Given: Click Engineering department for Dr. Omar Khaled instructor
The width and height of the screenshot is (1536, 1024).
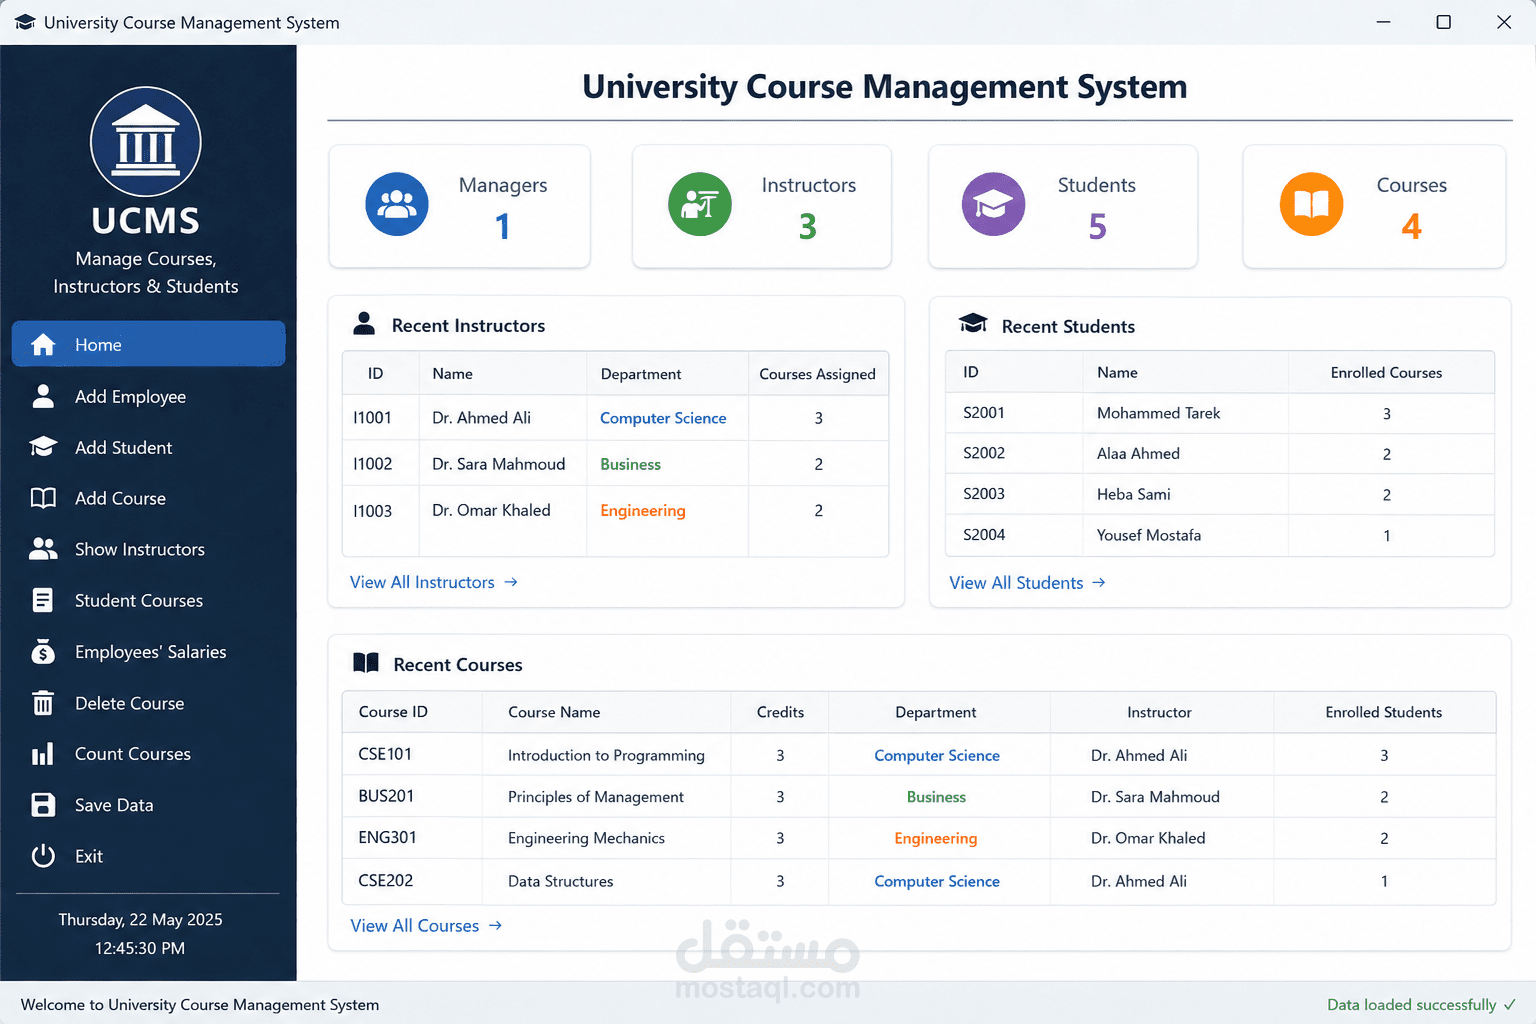Looking at the screenshot, I should pyautogui.click(x=643, y=510).
